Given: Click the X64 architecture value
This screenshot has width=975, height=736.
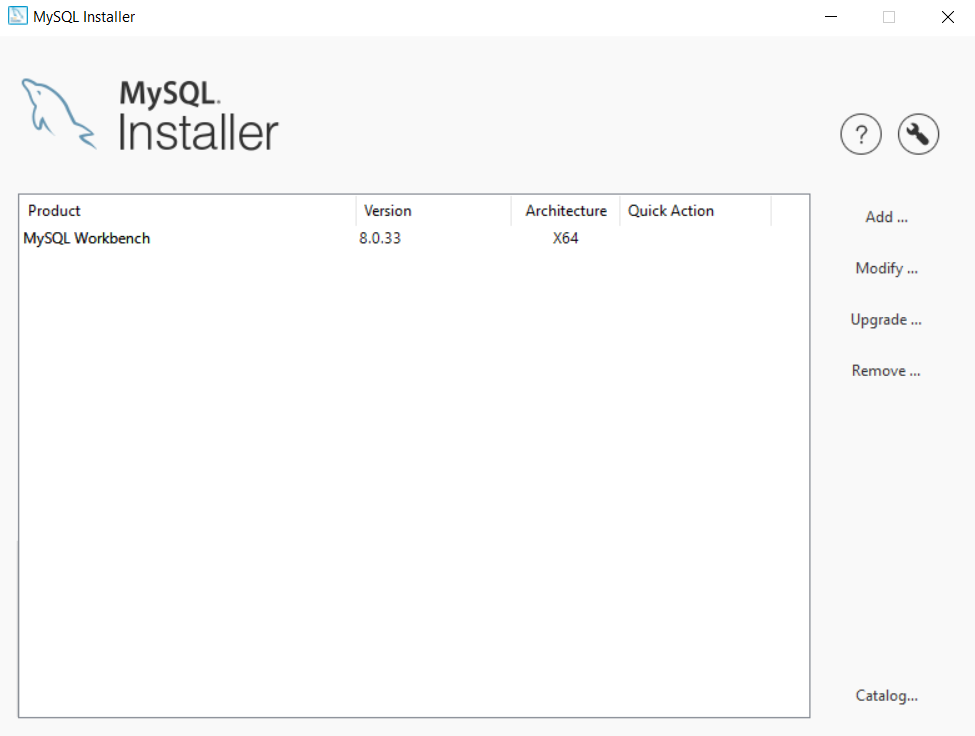Looking at the screenshot, I should coord(566,238).
